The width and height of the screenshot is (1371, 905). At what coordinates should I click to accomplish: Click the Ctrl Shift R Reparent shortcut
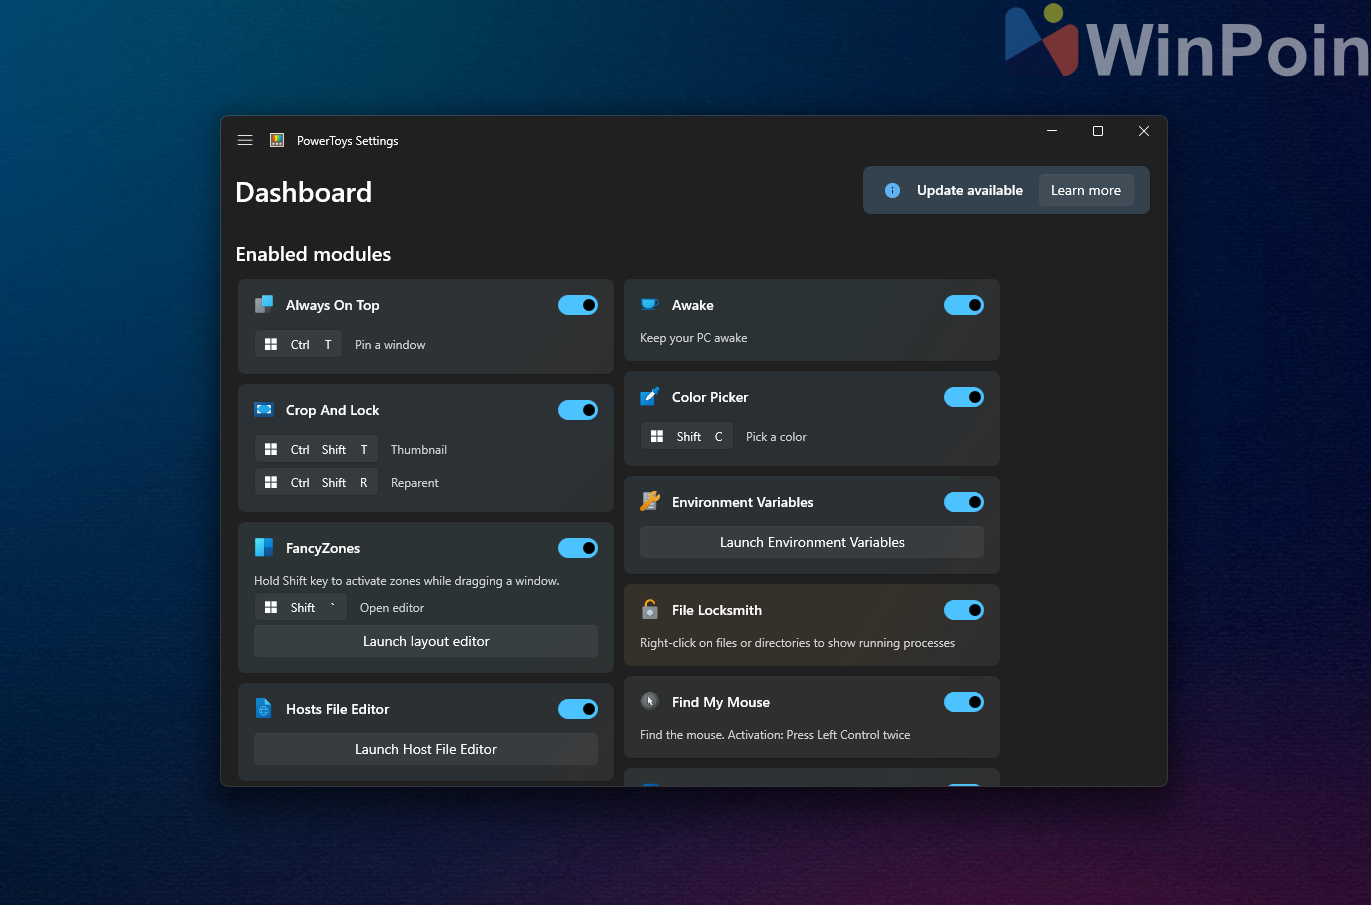pos(316,482)
